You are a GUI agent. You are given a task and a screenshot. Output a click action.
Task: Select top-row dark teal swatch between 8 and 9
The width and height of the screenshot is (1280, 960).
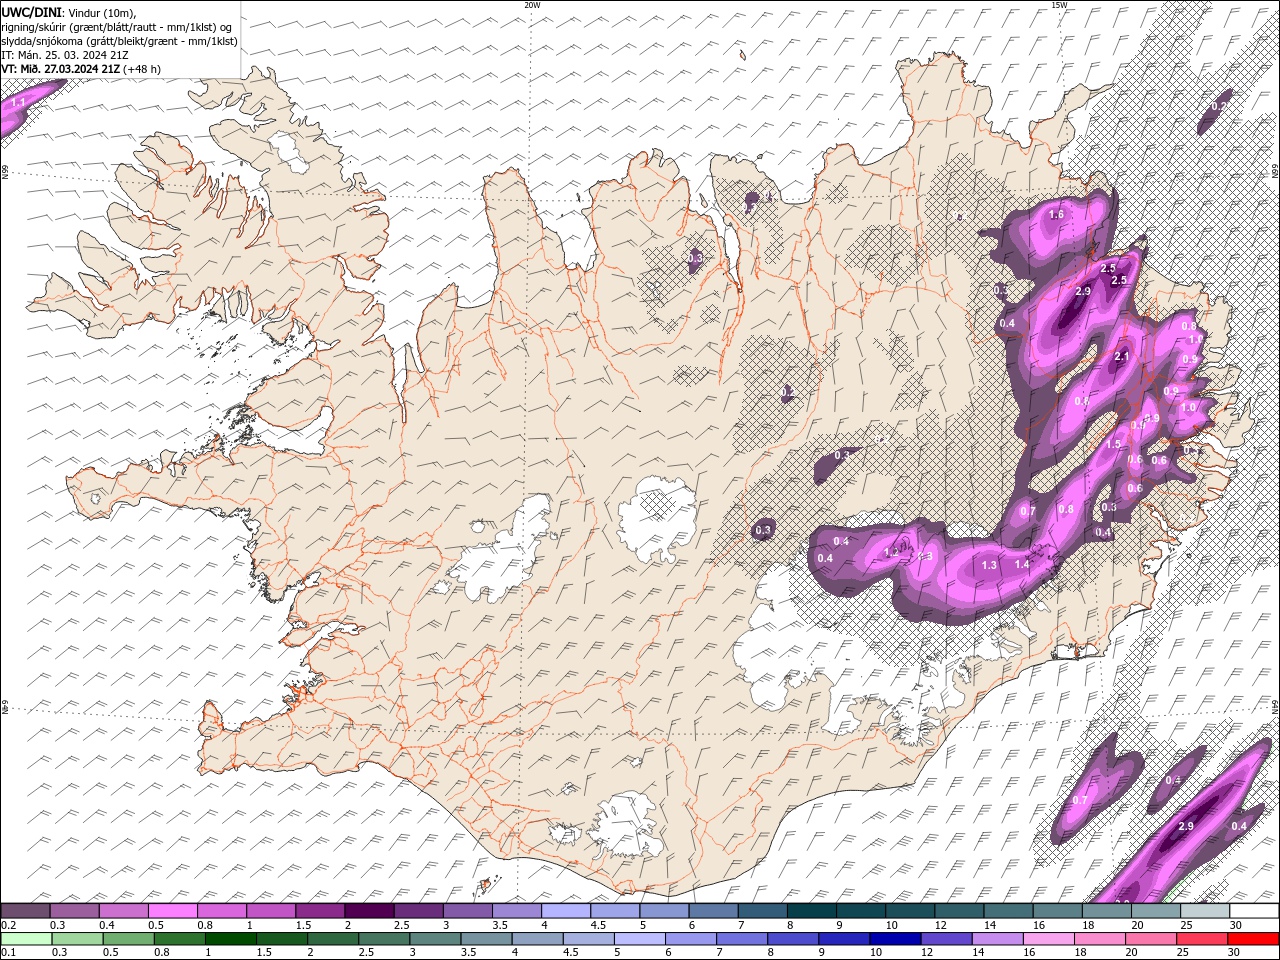coord(811,911)
